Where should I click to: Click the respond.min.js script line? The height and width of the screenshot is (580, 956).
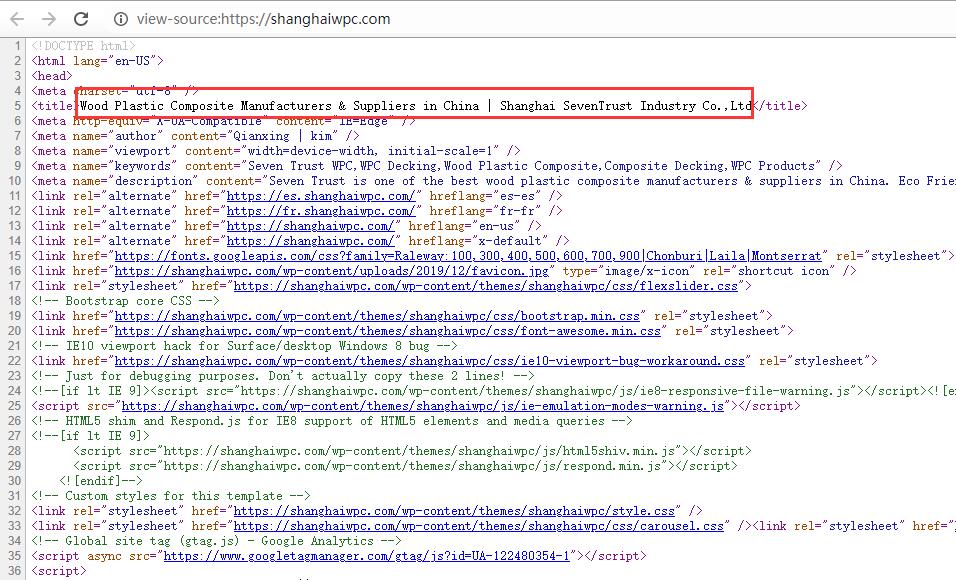405,466
